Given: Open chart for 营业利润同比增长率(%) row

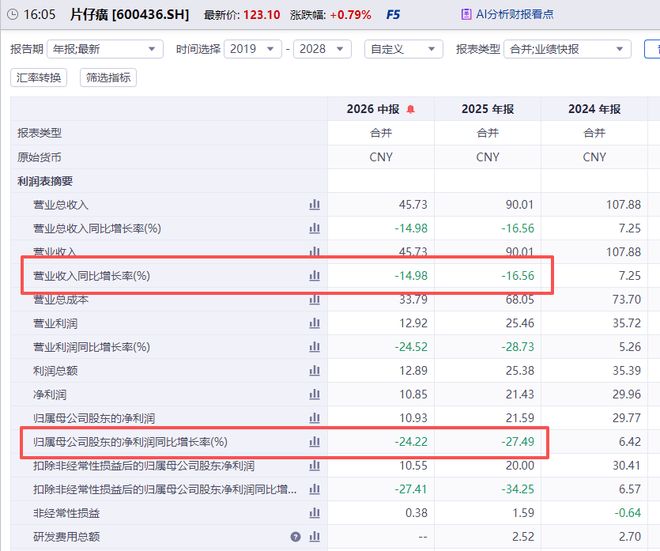Looking at the screenshot, I should [314, 347].
